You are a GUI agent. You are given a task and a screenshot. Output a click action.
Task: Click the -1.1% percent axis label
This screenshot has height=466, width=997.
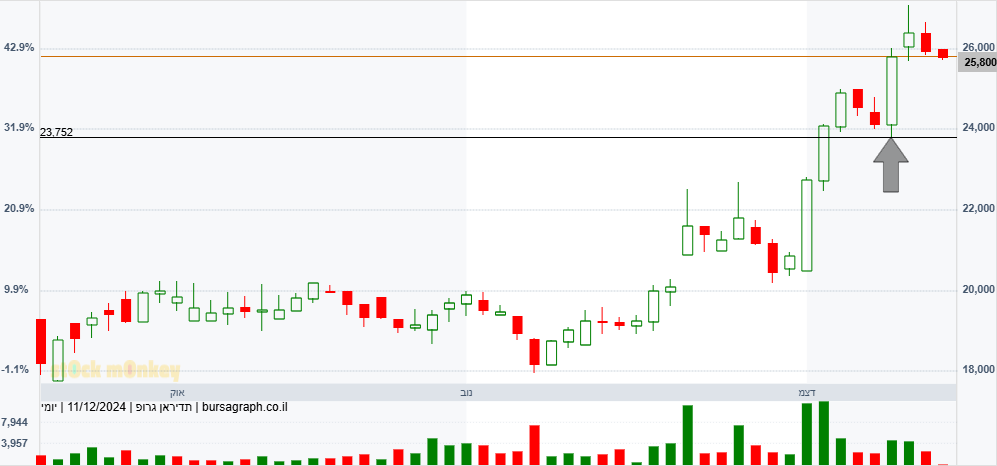click(x=16, y=370)
